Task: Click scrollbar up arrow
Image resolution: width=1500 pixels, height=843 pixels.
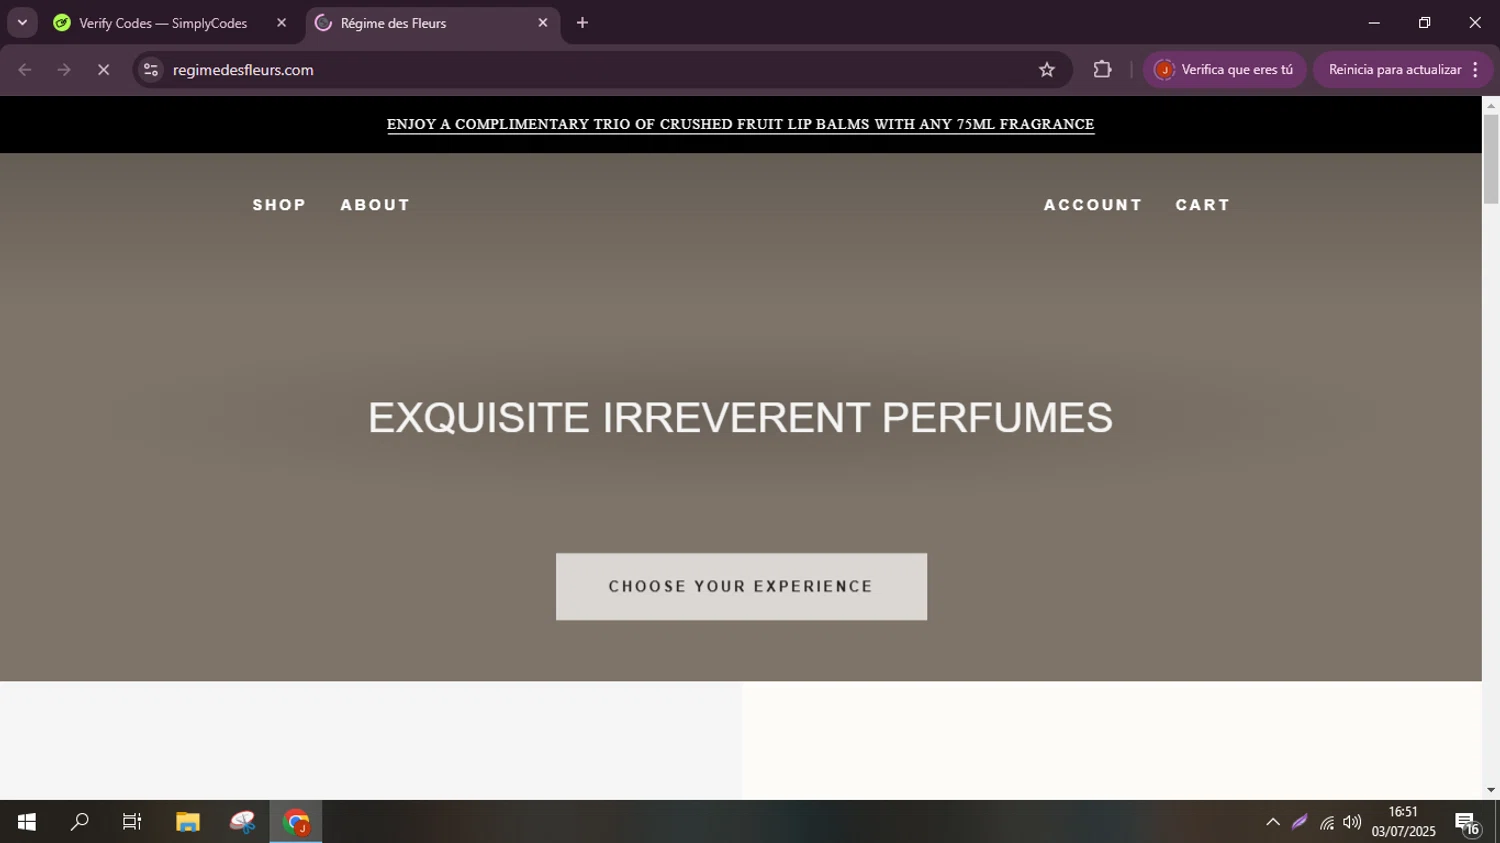Action: 1490,104
